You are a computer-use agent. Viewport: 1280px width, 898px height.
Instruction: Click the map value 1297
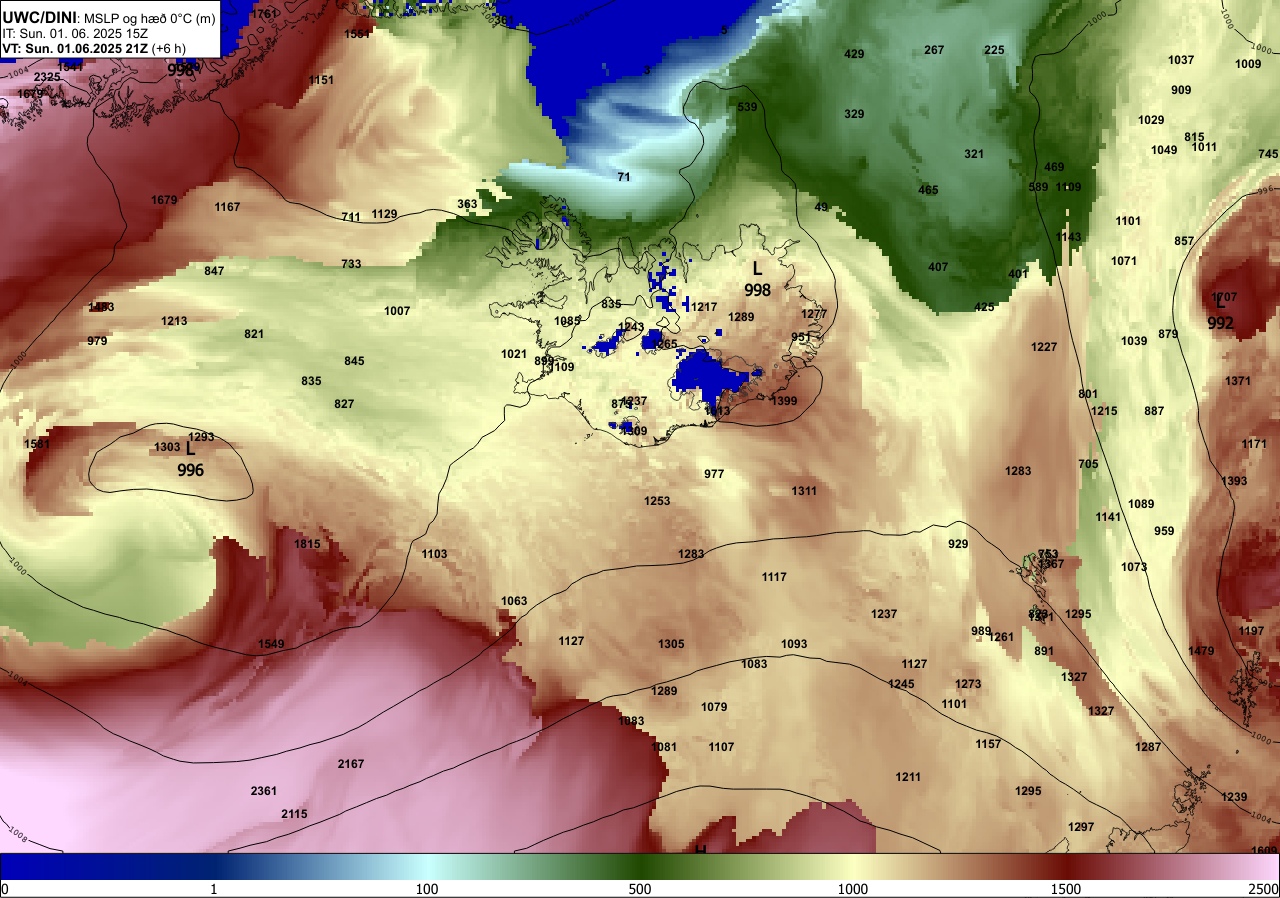pyautogui.click(x=1081, y=827)
